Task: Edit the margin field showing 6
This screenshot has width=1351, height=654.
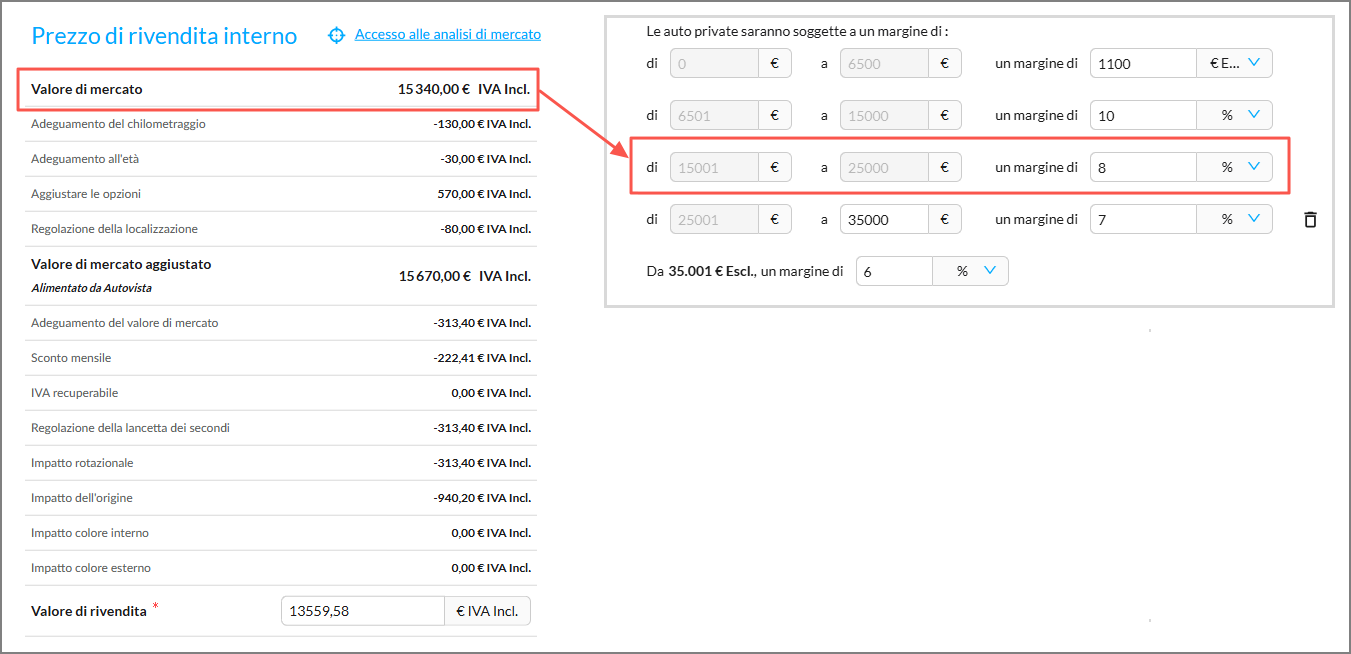Action: point(895,271)
